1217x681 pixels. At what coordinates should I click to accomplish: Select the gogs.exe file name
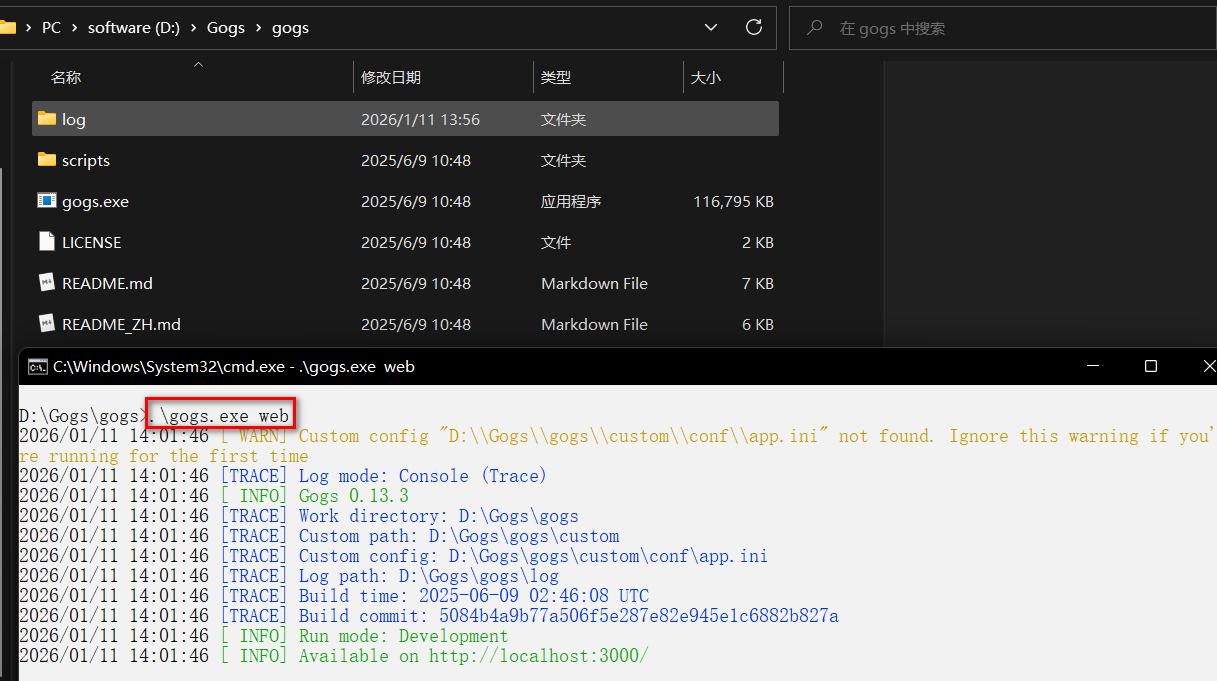pyautogui.click(x=95, y=201)
